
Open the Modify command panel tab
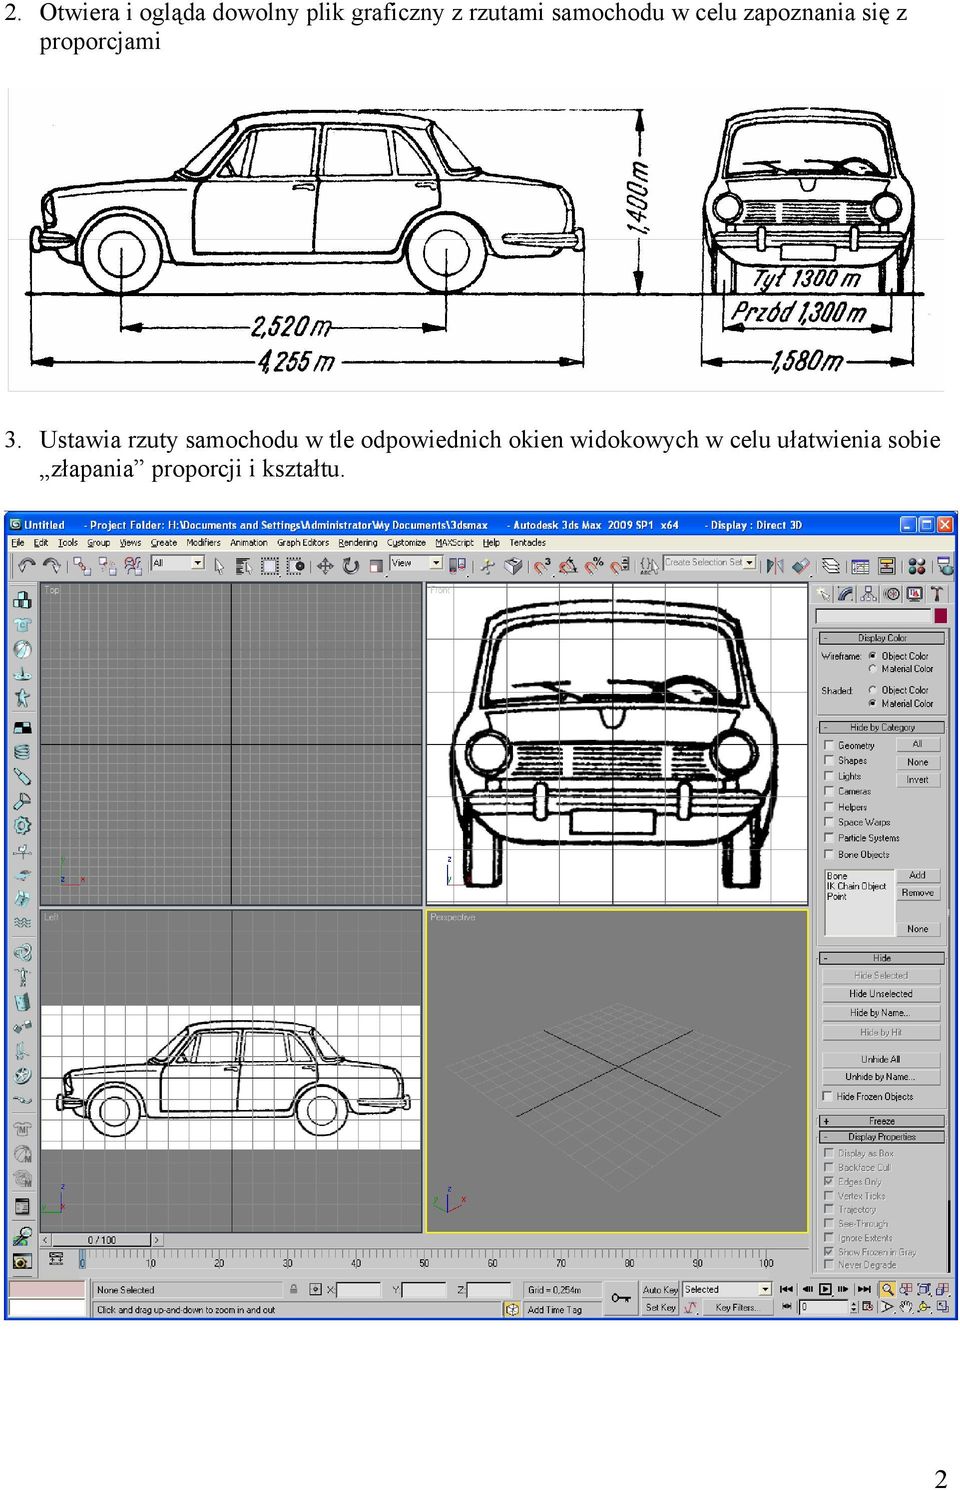pyautogui.click(x=846, y=594)
